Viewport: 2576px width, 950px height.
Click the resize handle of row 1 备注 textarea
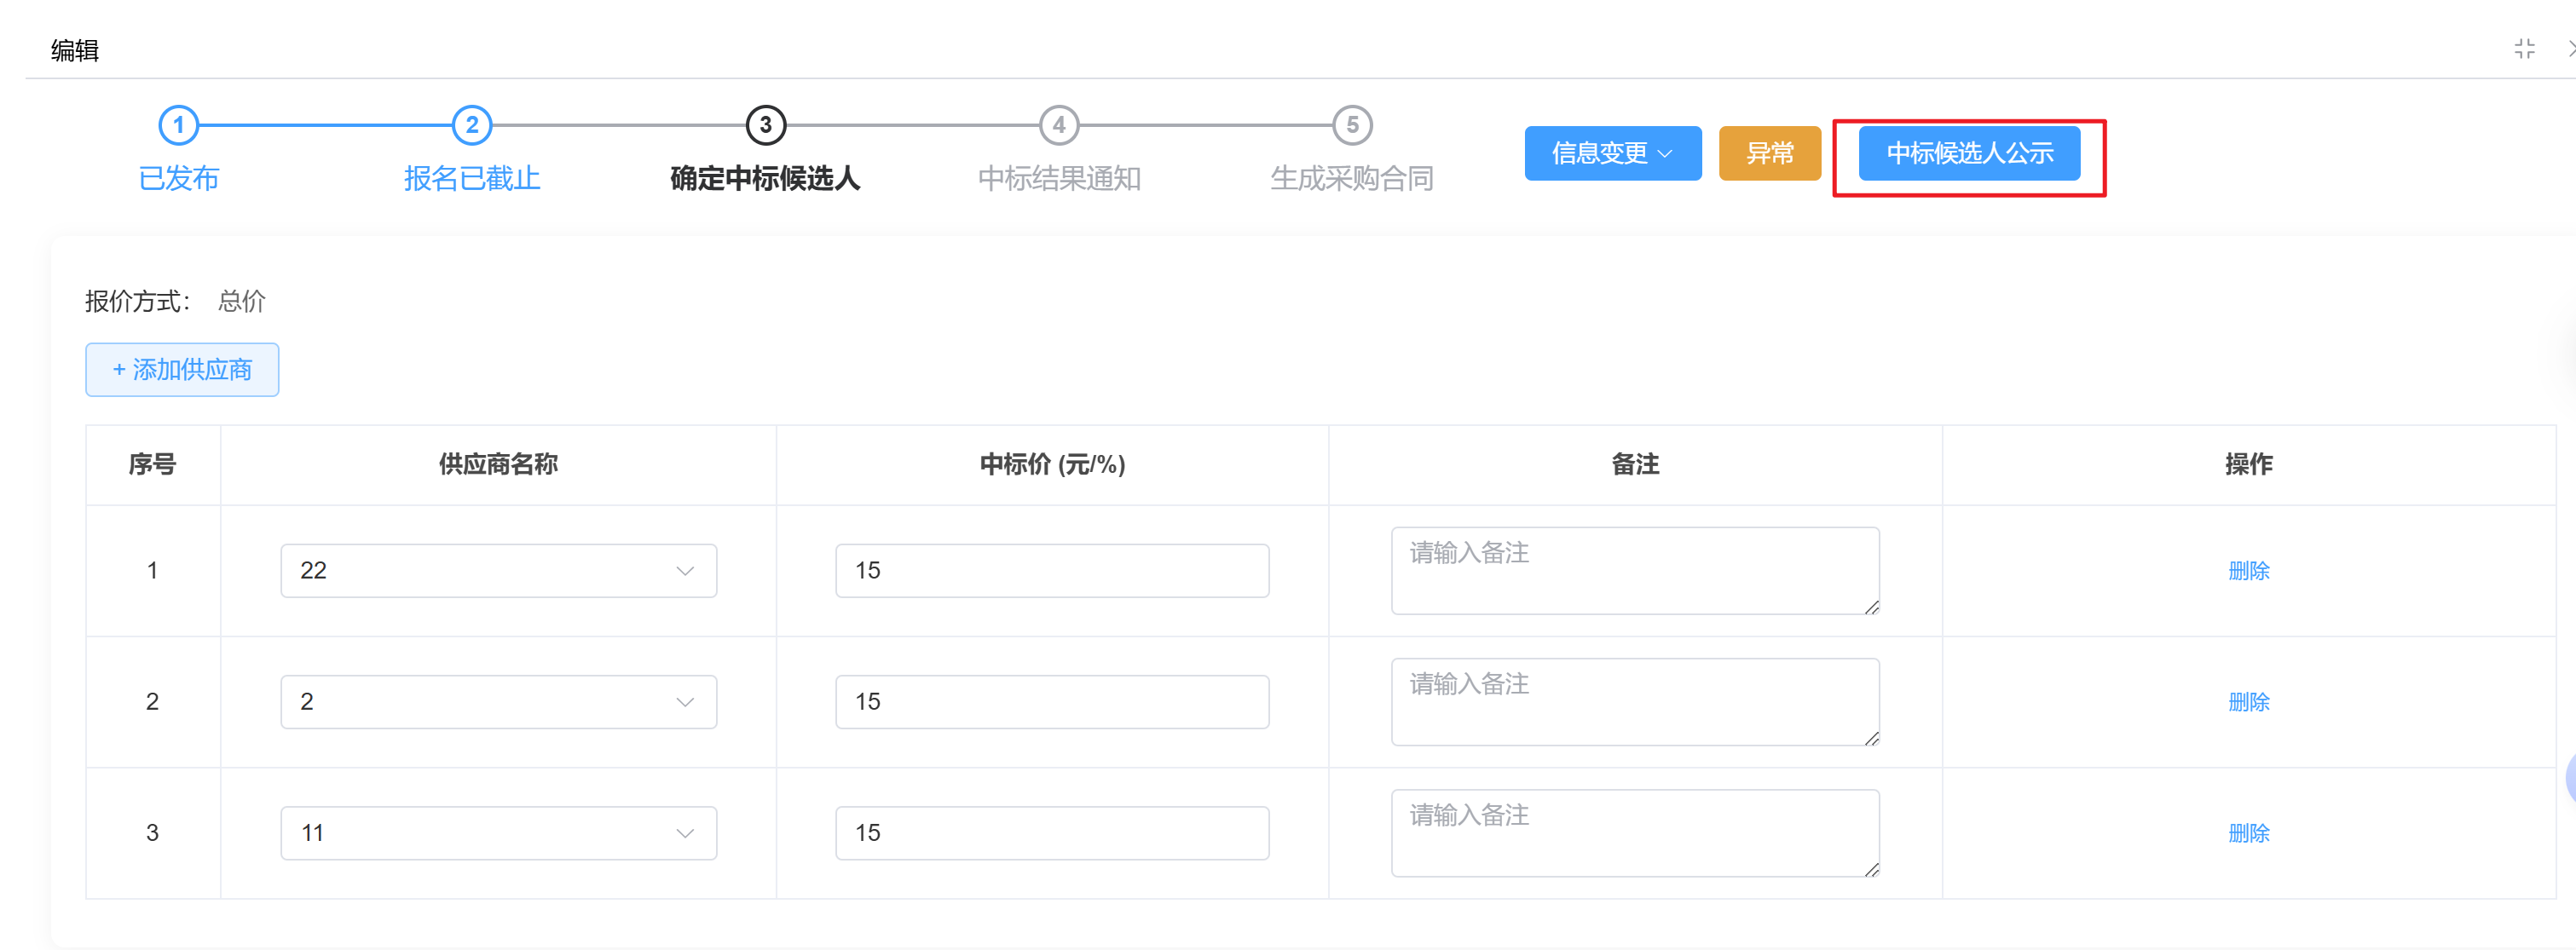[1871, 606]
